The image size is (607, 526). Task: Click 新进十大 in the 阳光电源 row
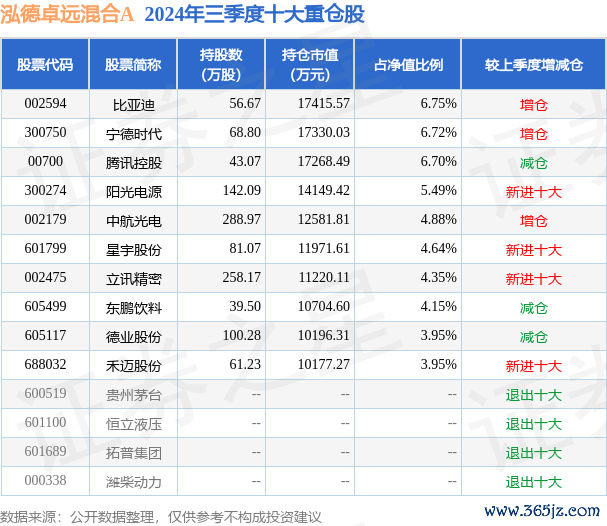pyautogui.click(x=533, y=192)
